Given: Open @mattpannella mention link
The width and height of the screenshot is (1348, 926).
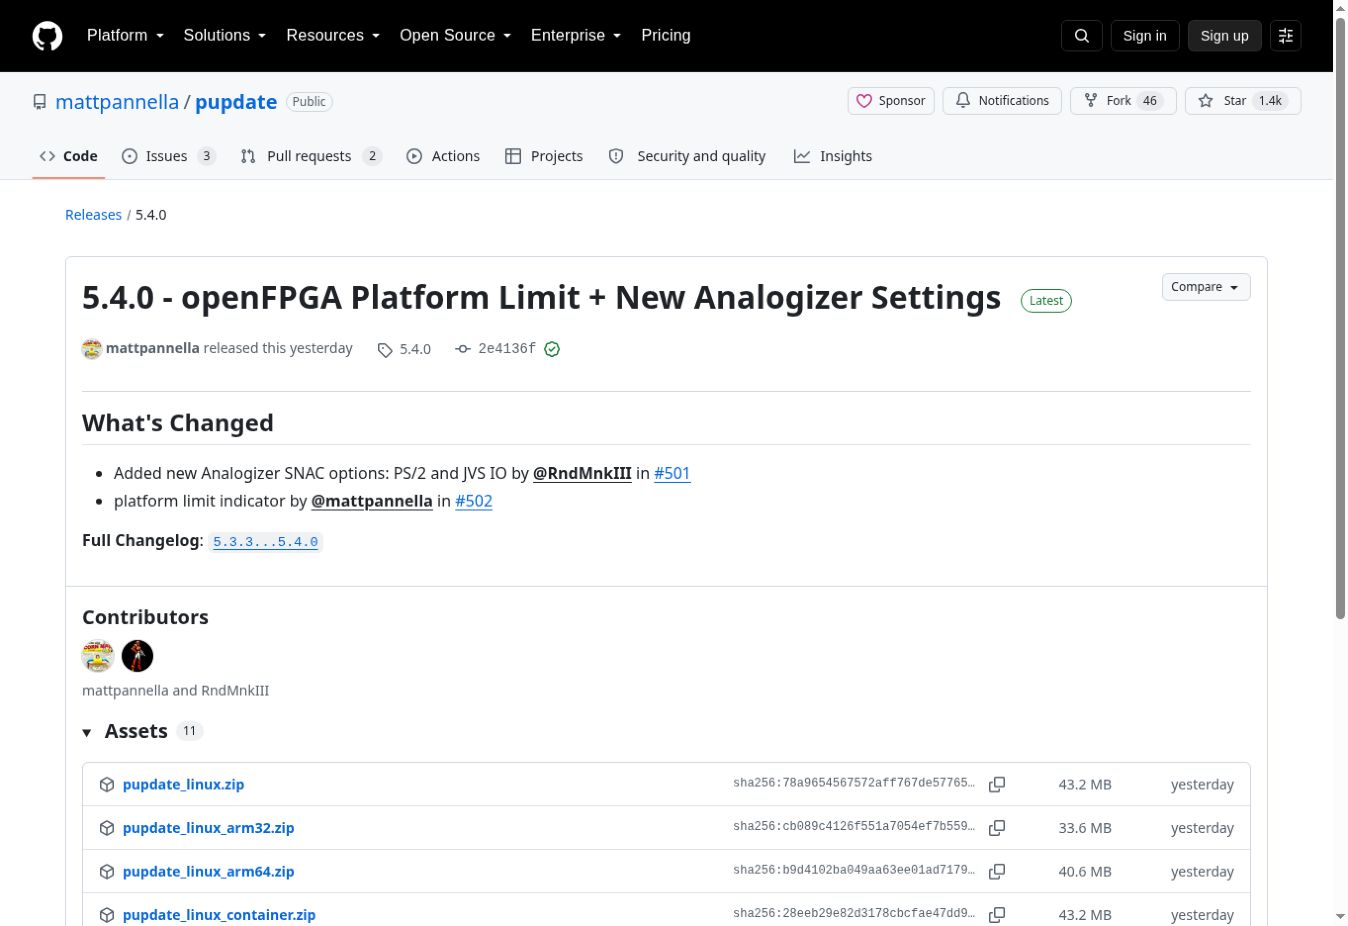Looking at the screenshot, I should [372, 501].
